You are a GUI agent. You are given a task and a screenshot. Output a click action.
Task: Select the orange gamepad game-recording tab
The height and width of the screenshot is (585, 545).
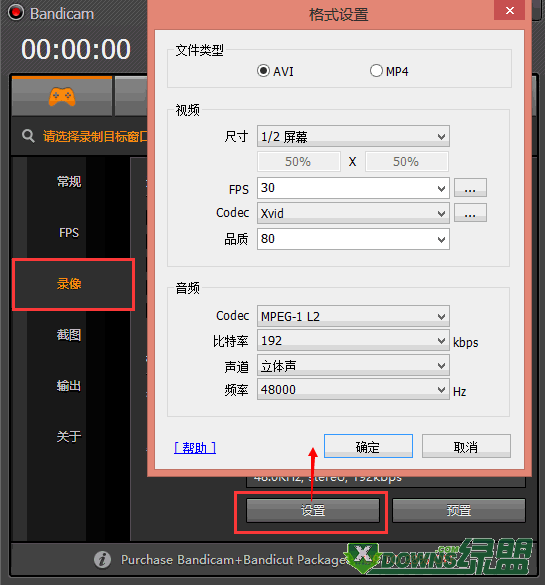[62, 96]
